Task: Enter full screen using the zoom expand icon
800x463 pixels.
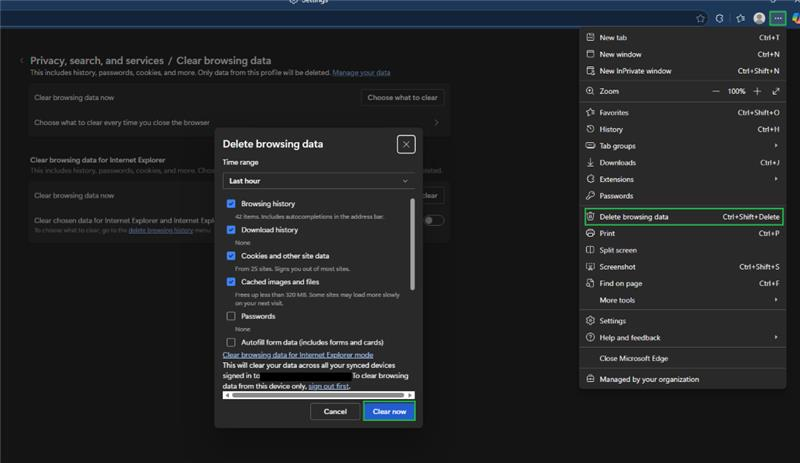Action: click(776, 91)
